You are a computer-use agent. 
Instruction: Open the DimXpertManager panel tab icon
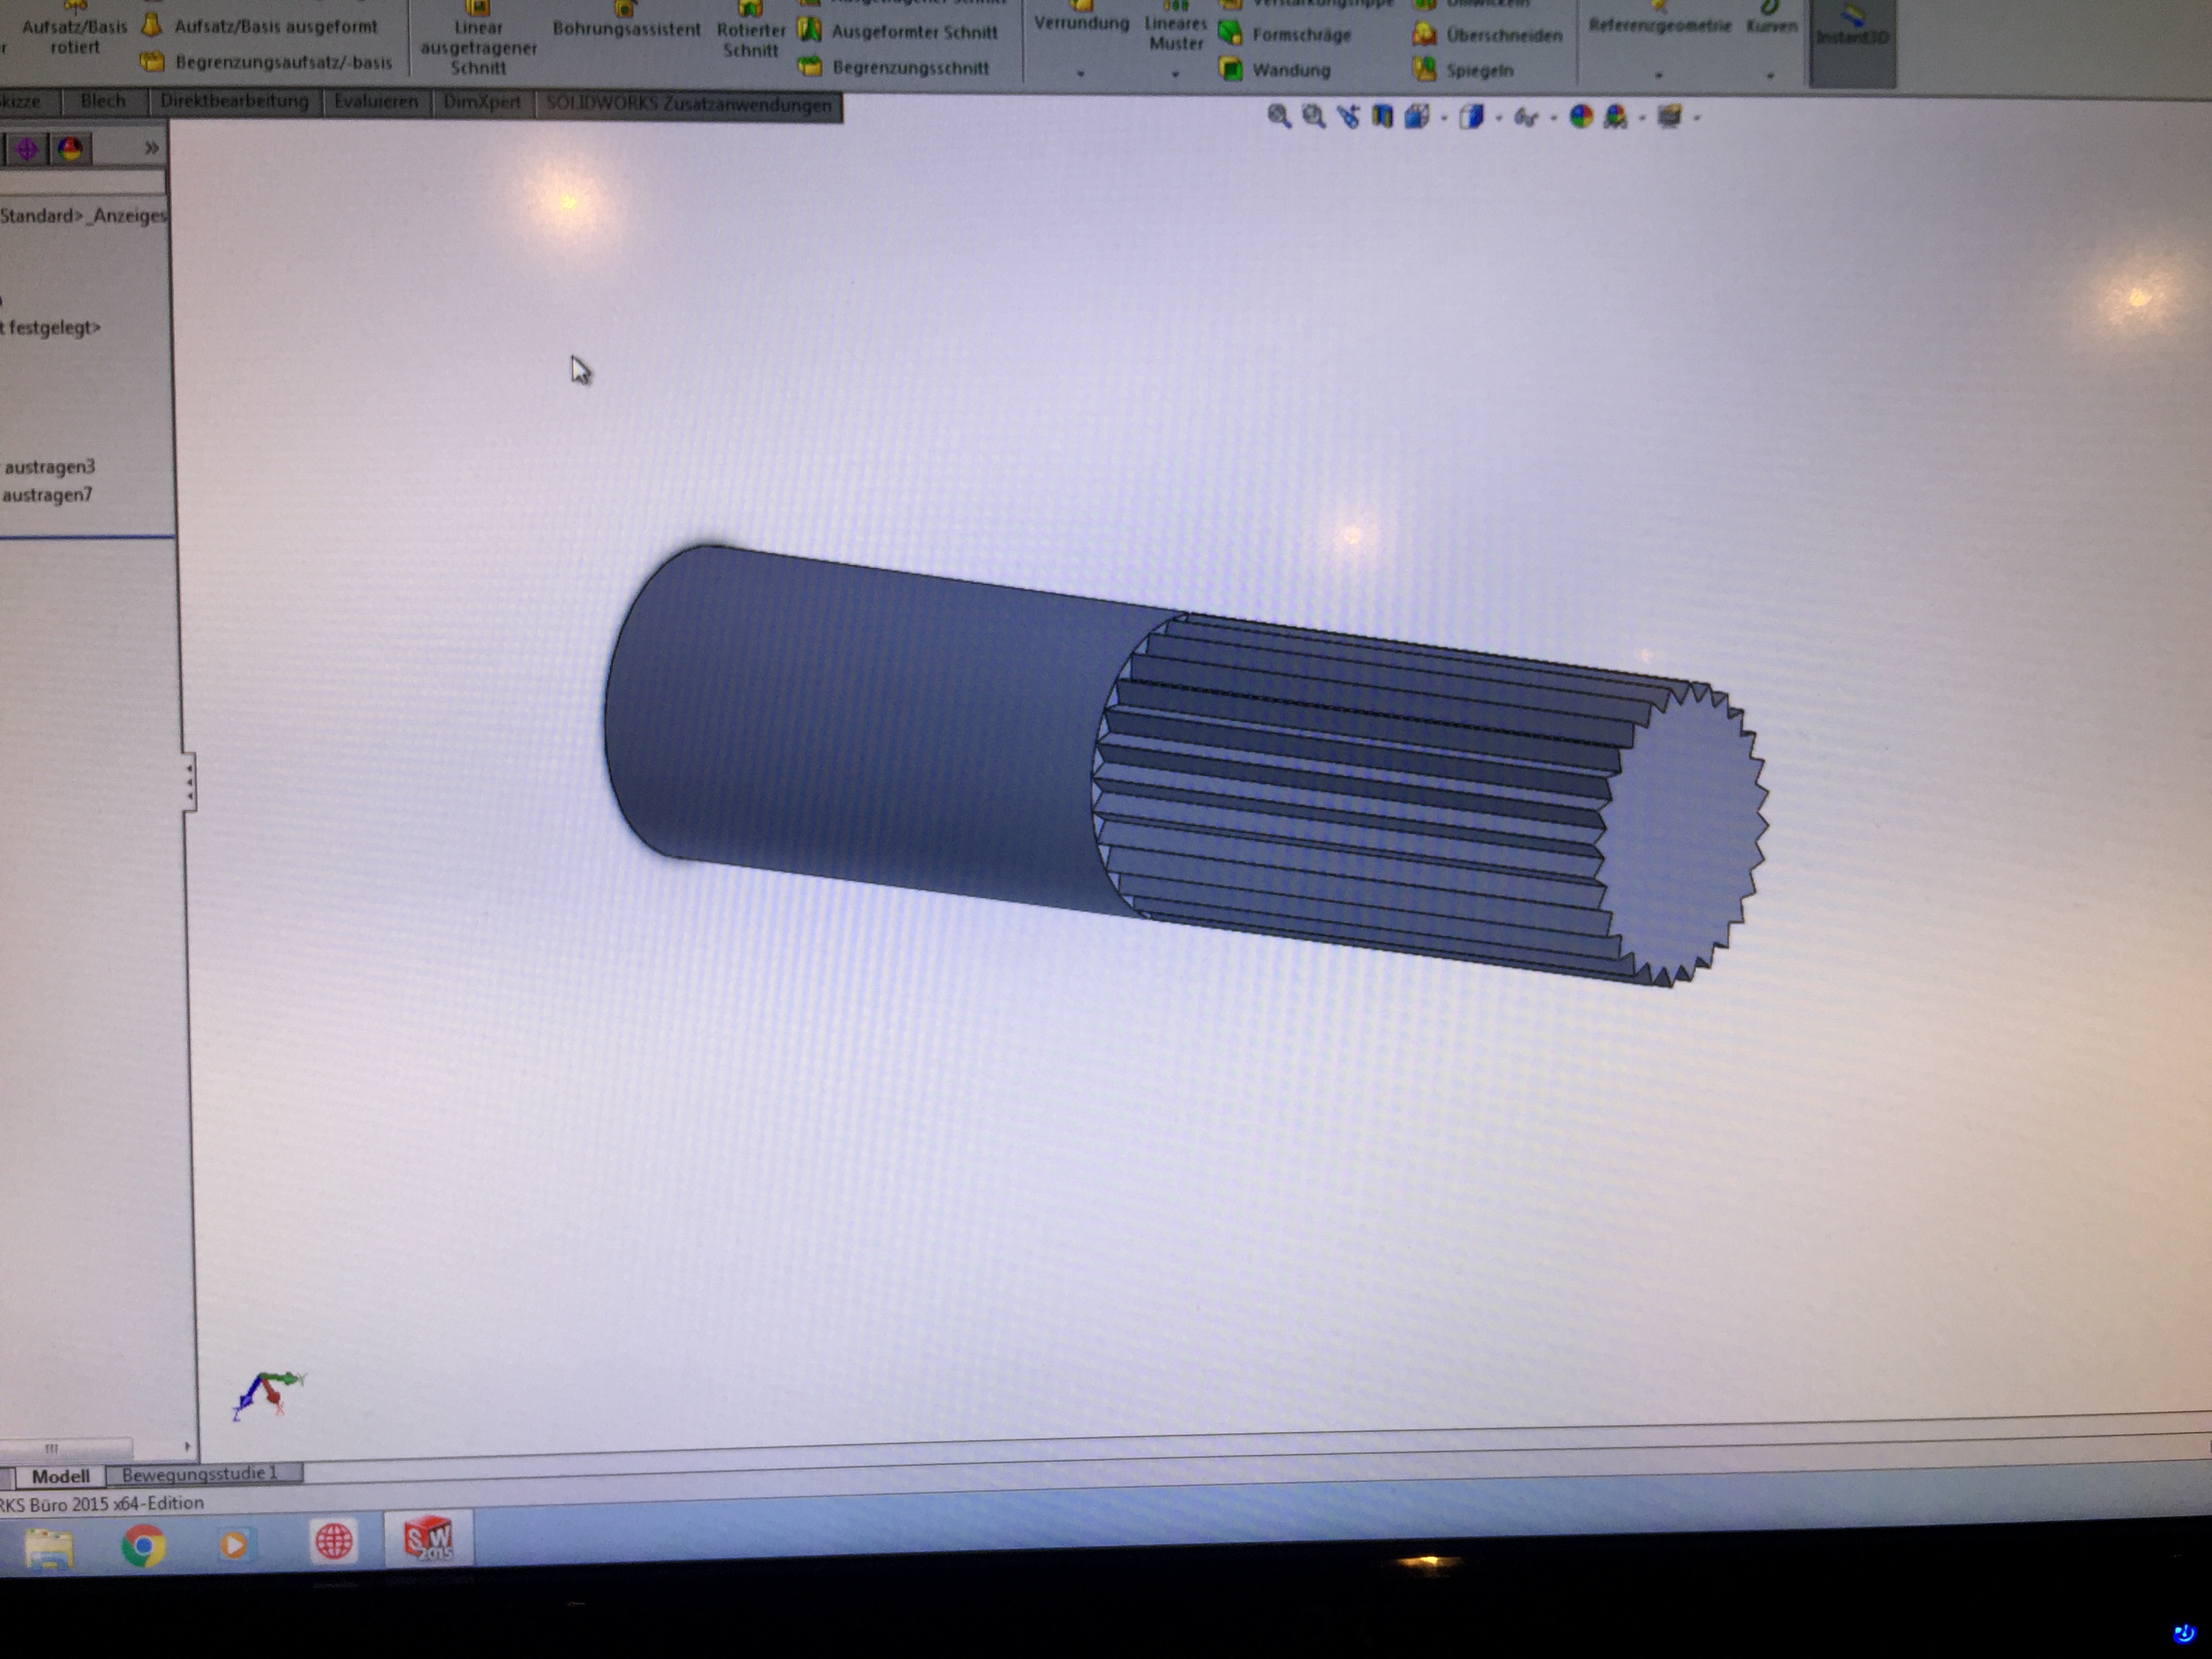tap(27, 149)
